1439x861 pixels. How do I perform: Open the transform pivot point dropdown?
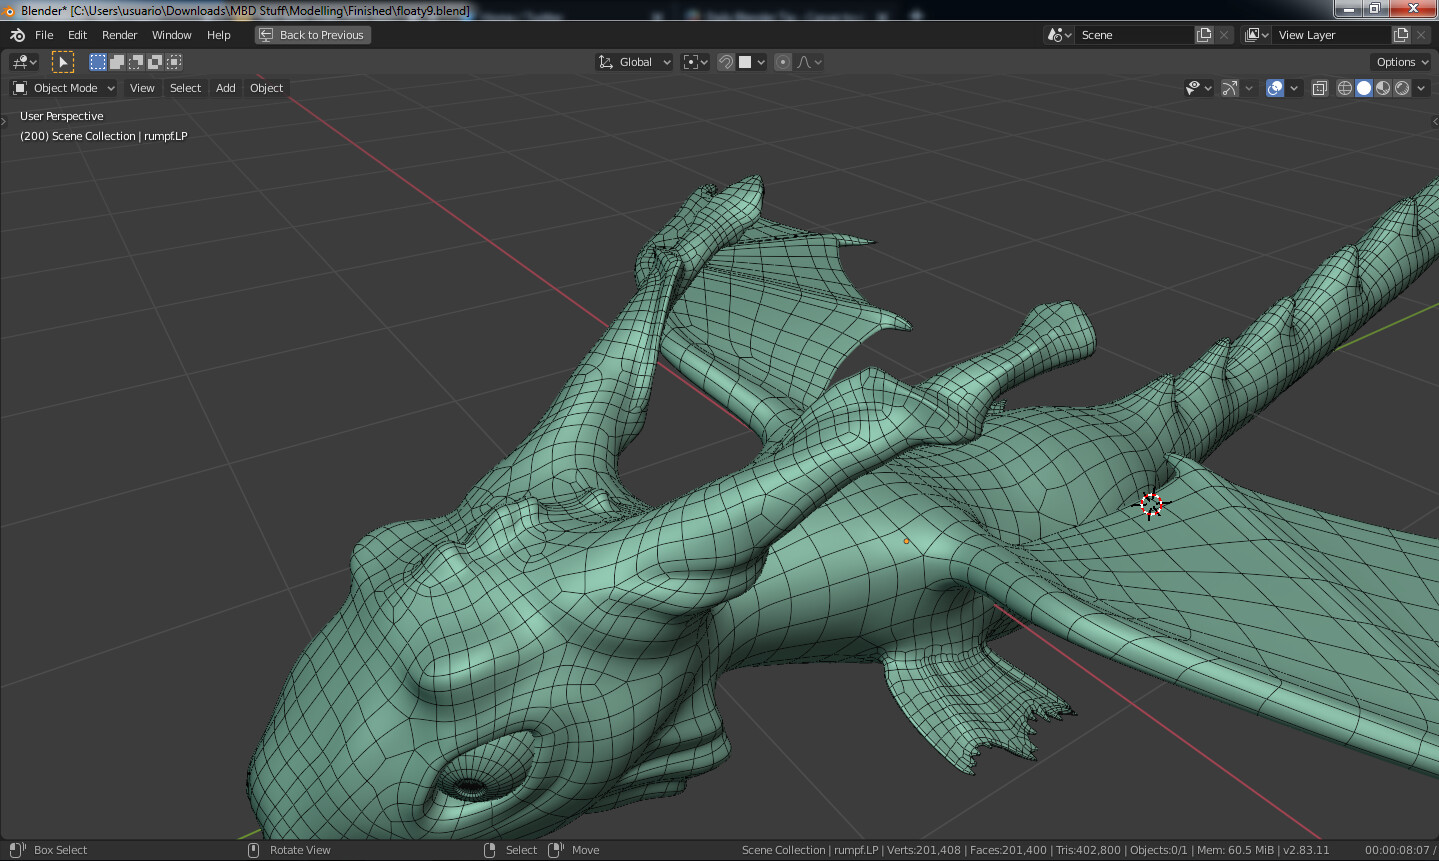[695, 62]
